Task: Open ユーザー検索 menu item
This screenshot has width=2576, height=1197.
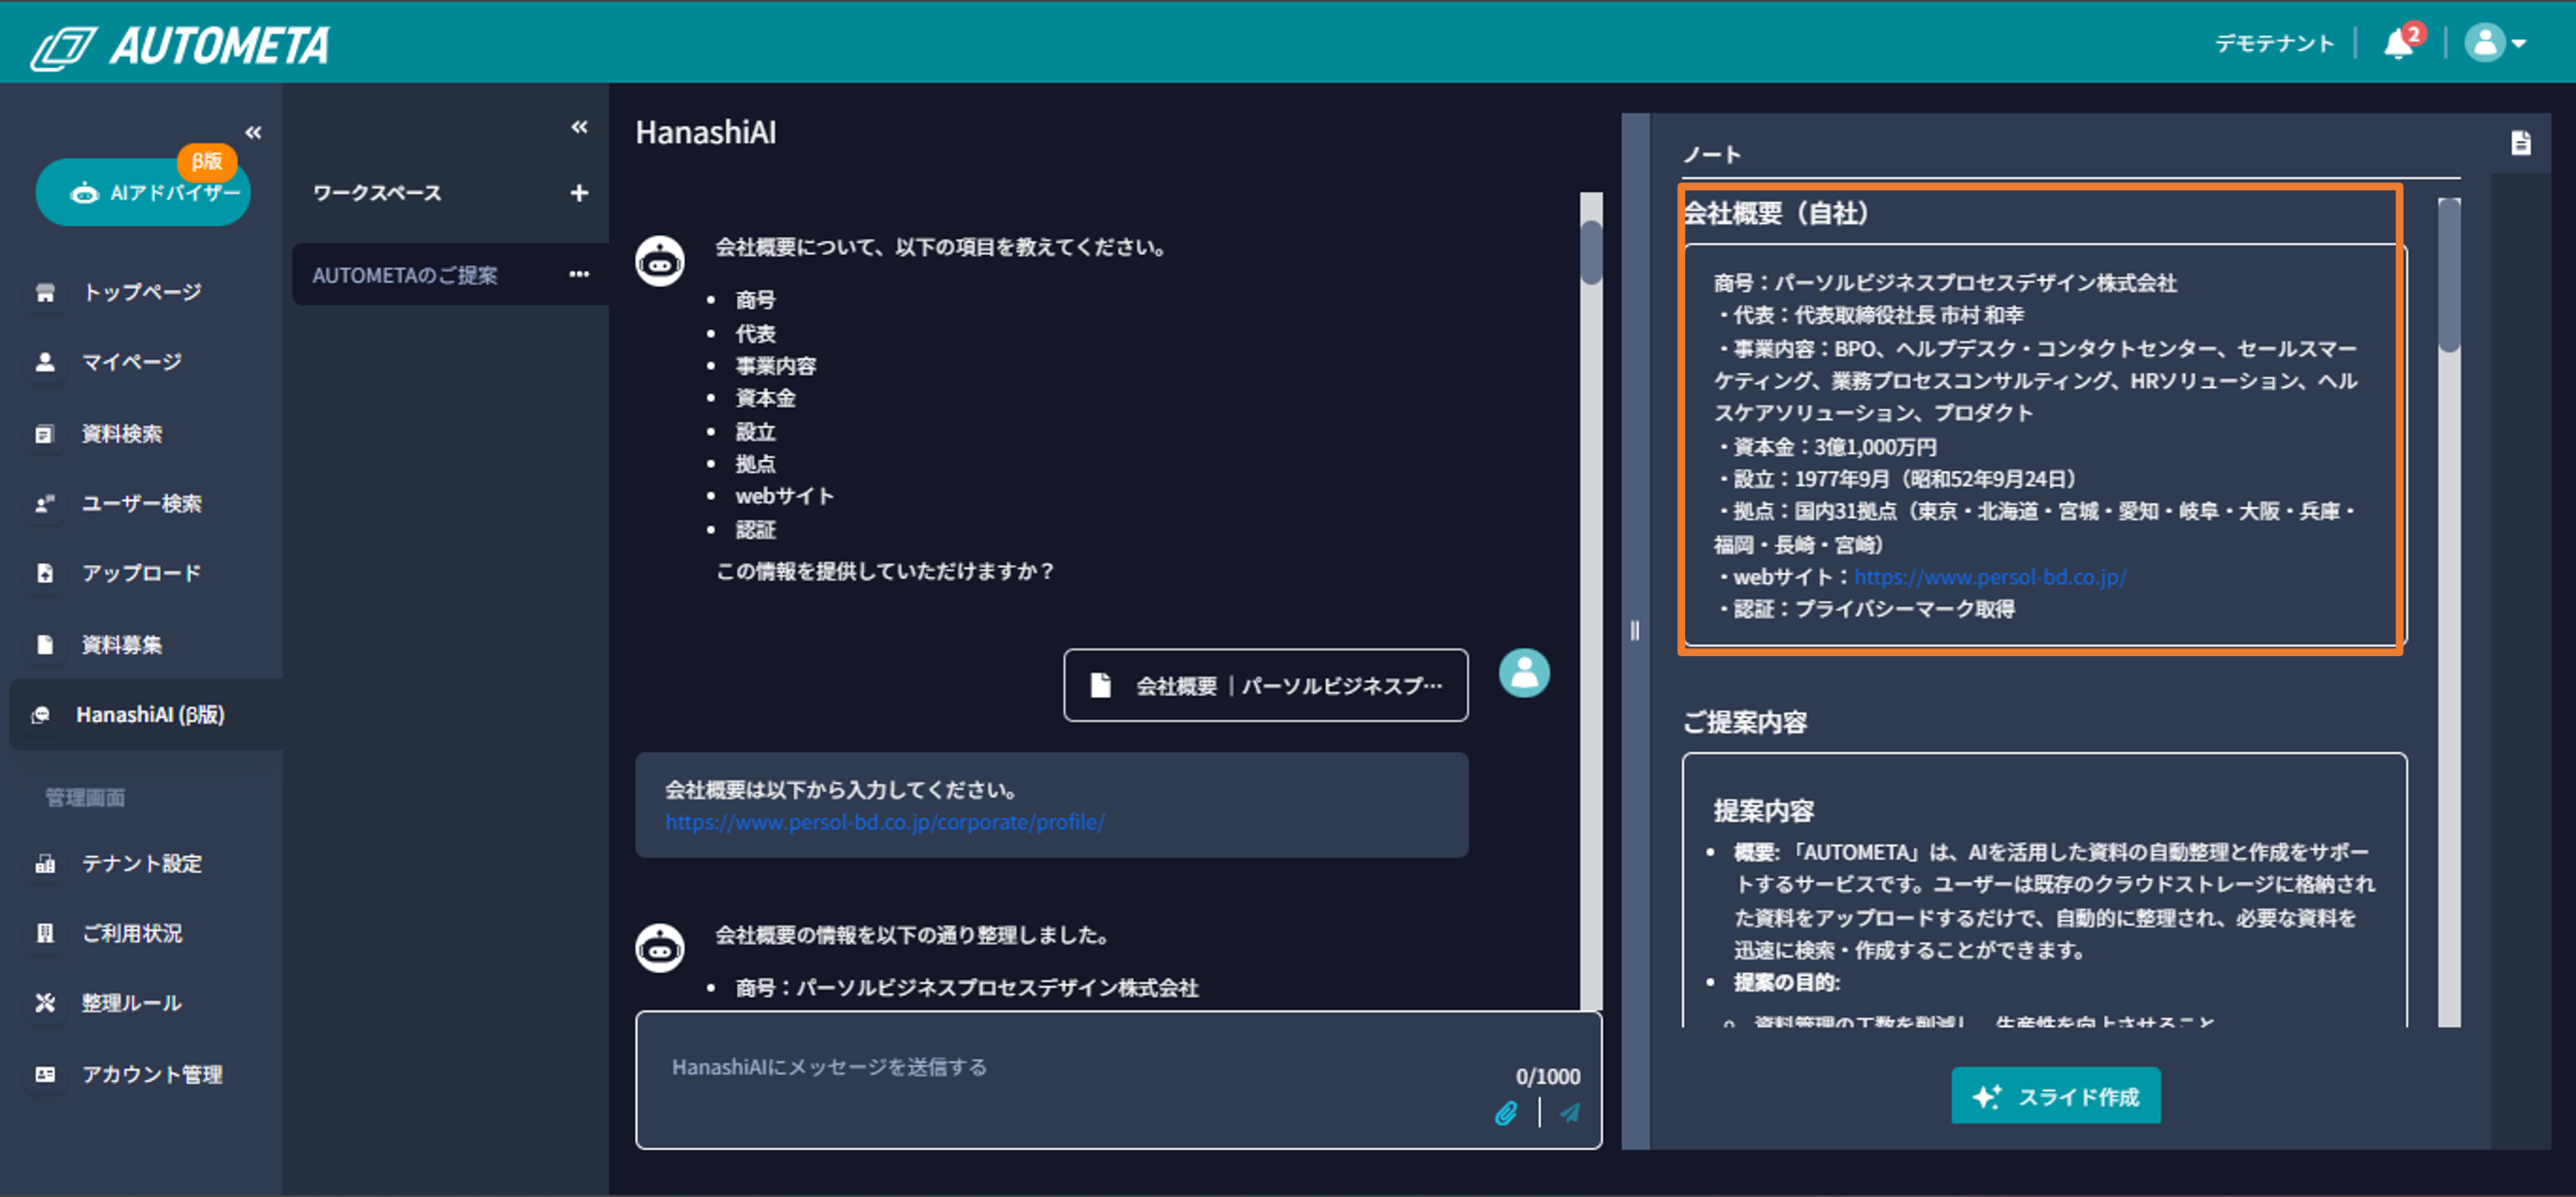Action: click(141, 503)
